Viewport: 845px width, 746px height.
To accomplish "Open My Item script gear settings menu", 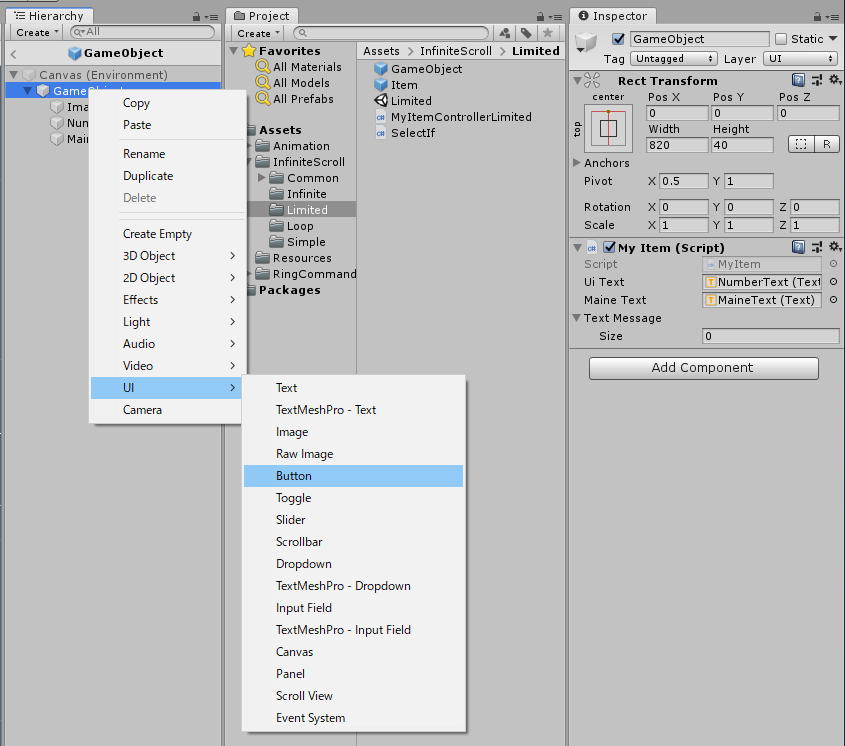I will coord(835,247).
